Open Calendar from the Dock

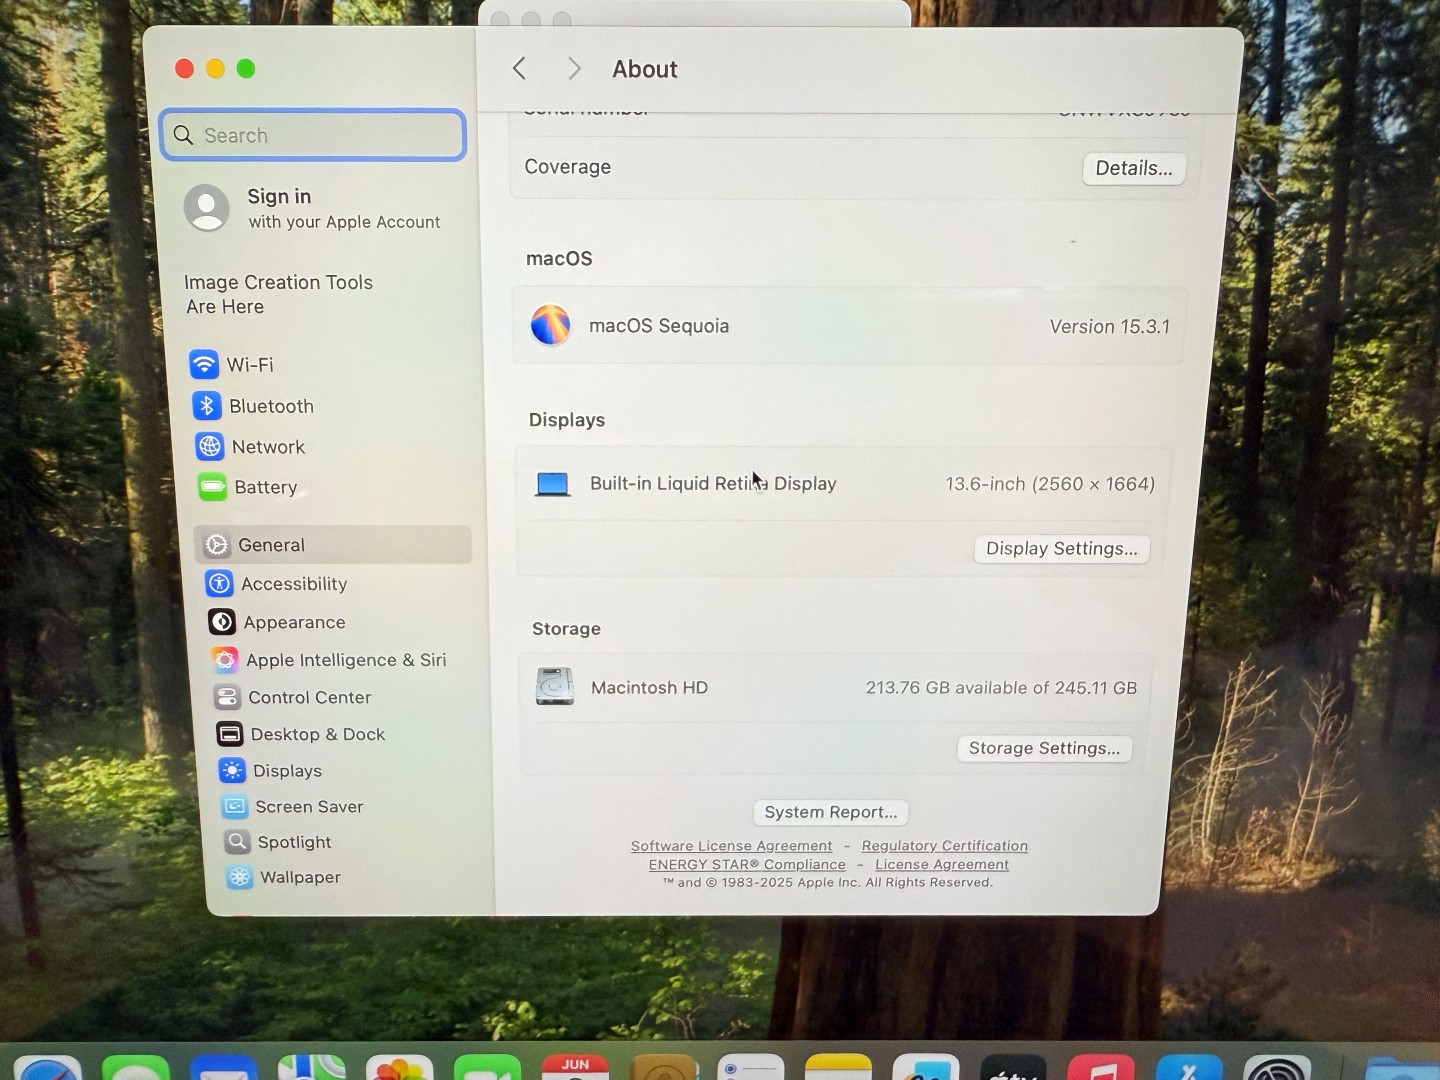pyautogui.click(x=575, y=1066)
